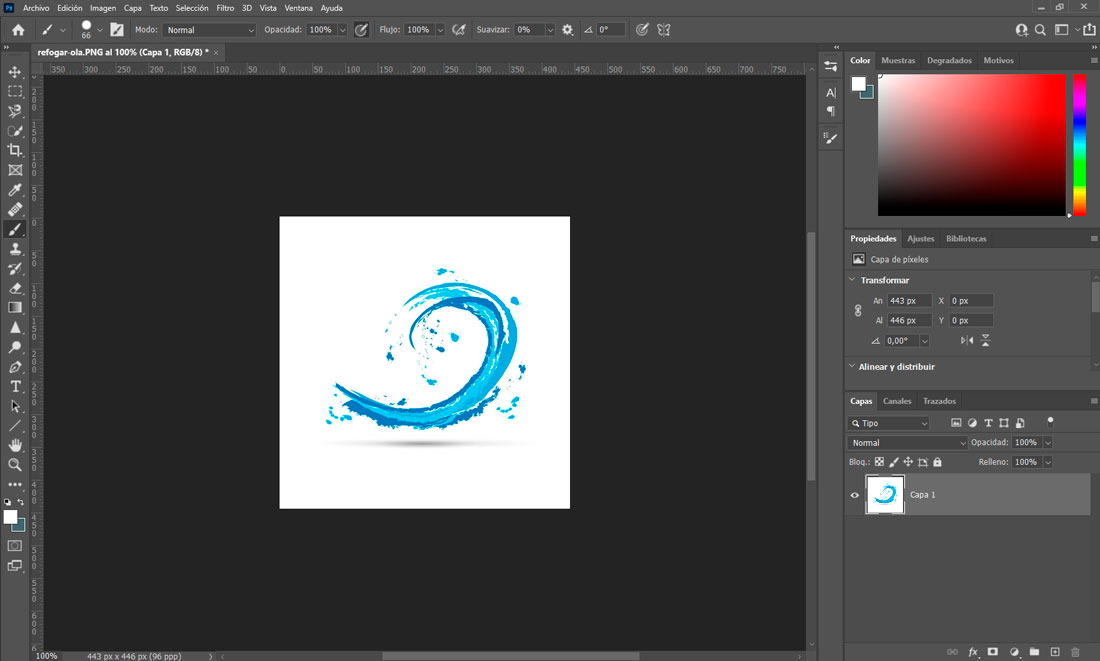This screenshot has width=1100, height=661.
Task: Click the create new layer icon
Action: tap(1054, 652)
